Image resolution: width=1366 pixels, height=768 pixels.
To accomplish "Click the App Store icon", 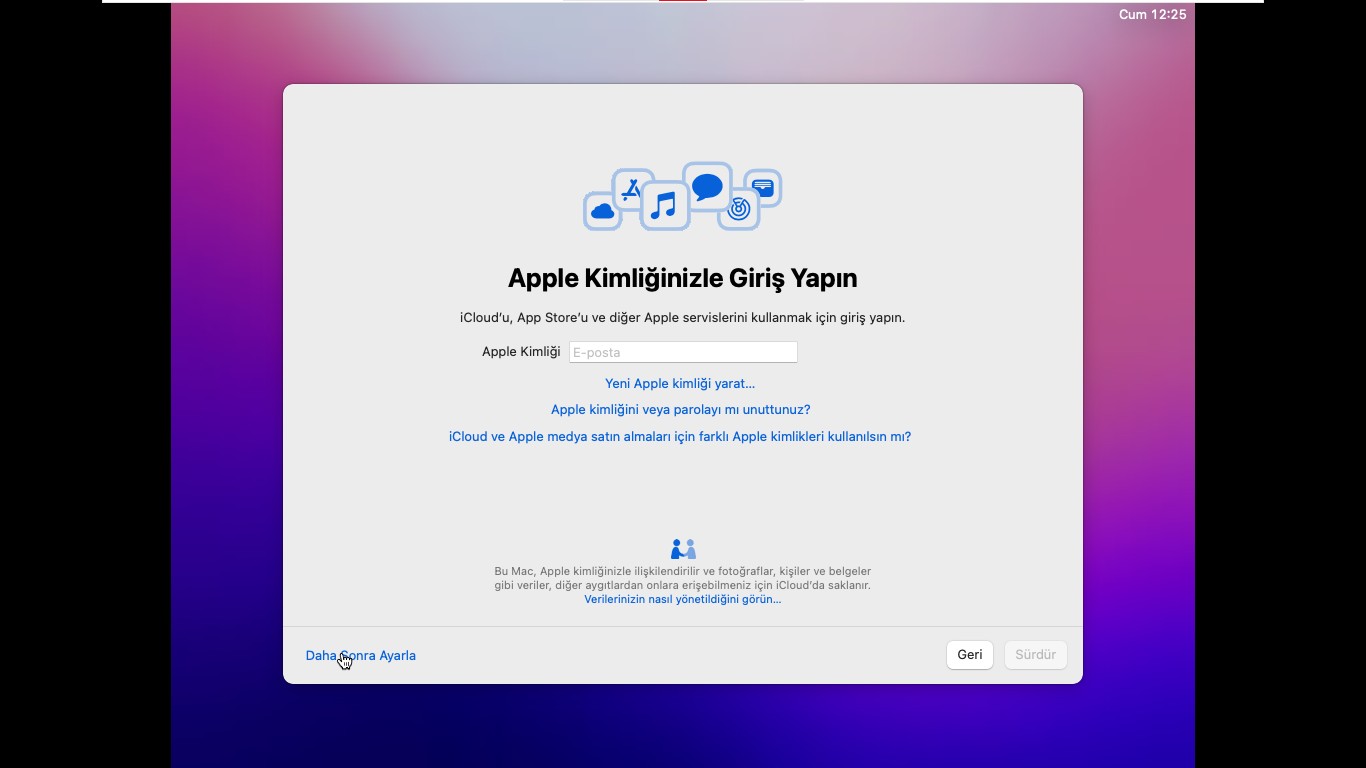I will point(631,188).
